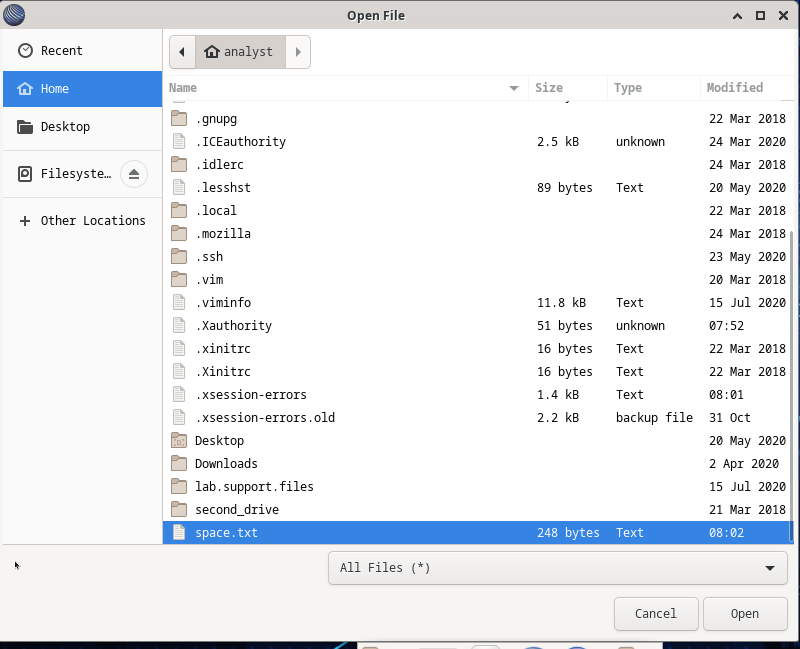Viewport: 800px width, 649px height.
Task: Click the 248 bytes size value
Action: click(568, 532)
